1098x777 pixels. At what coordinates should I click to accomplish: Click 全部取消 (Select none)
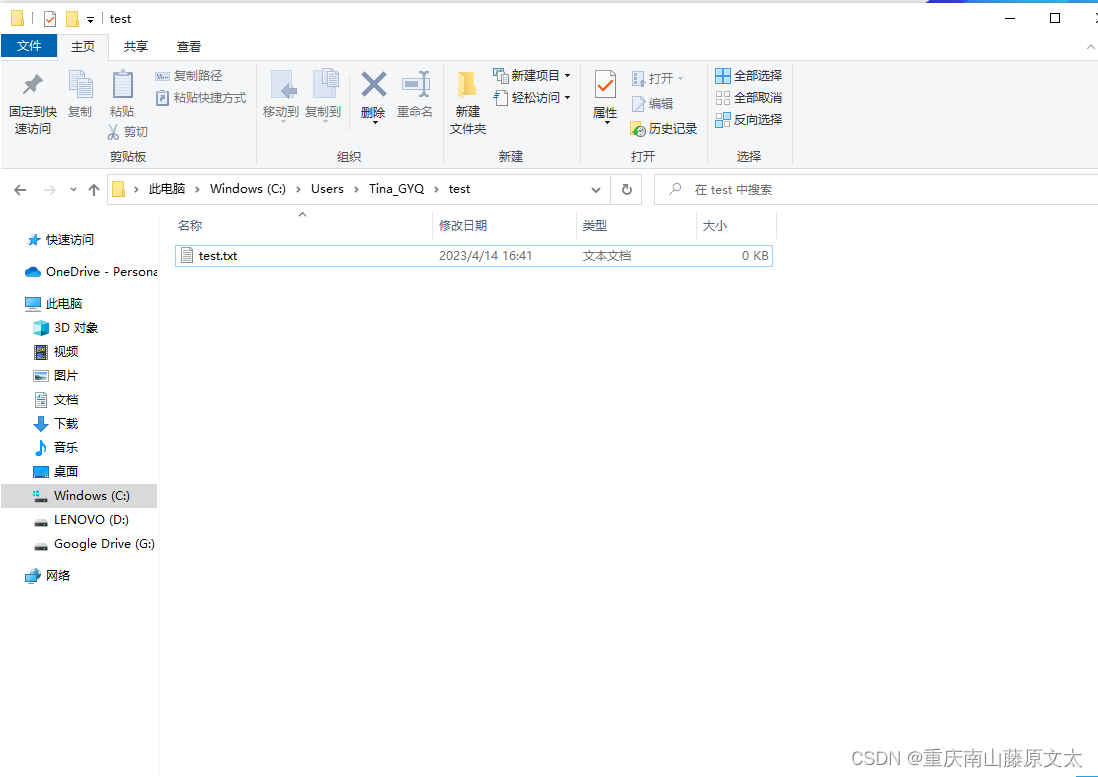point(748,97)
